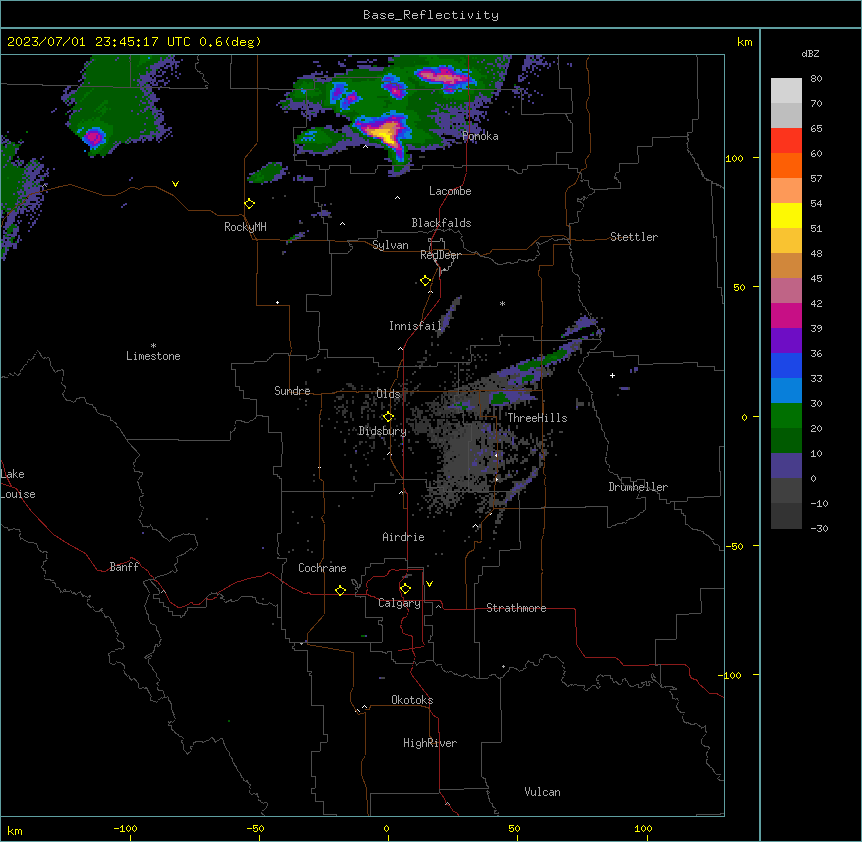
Task: Click the yellow V marker northwest of RockyMH
Action: [x=175, y=184]
